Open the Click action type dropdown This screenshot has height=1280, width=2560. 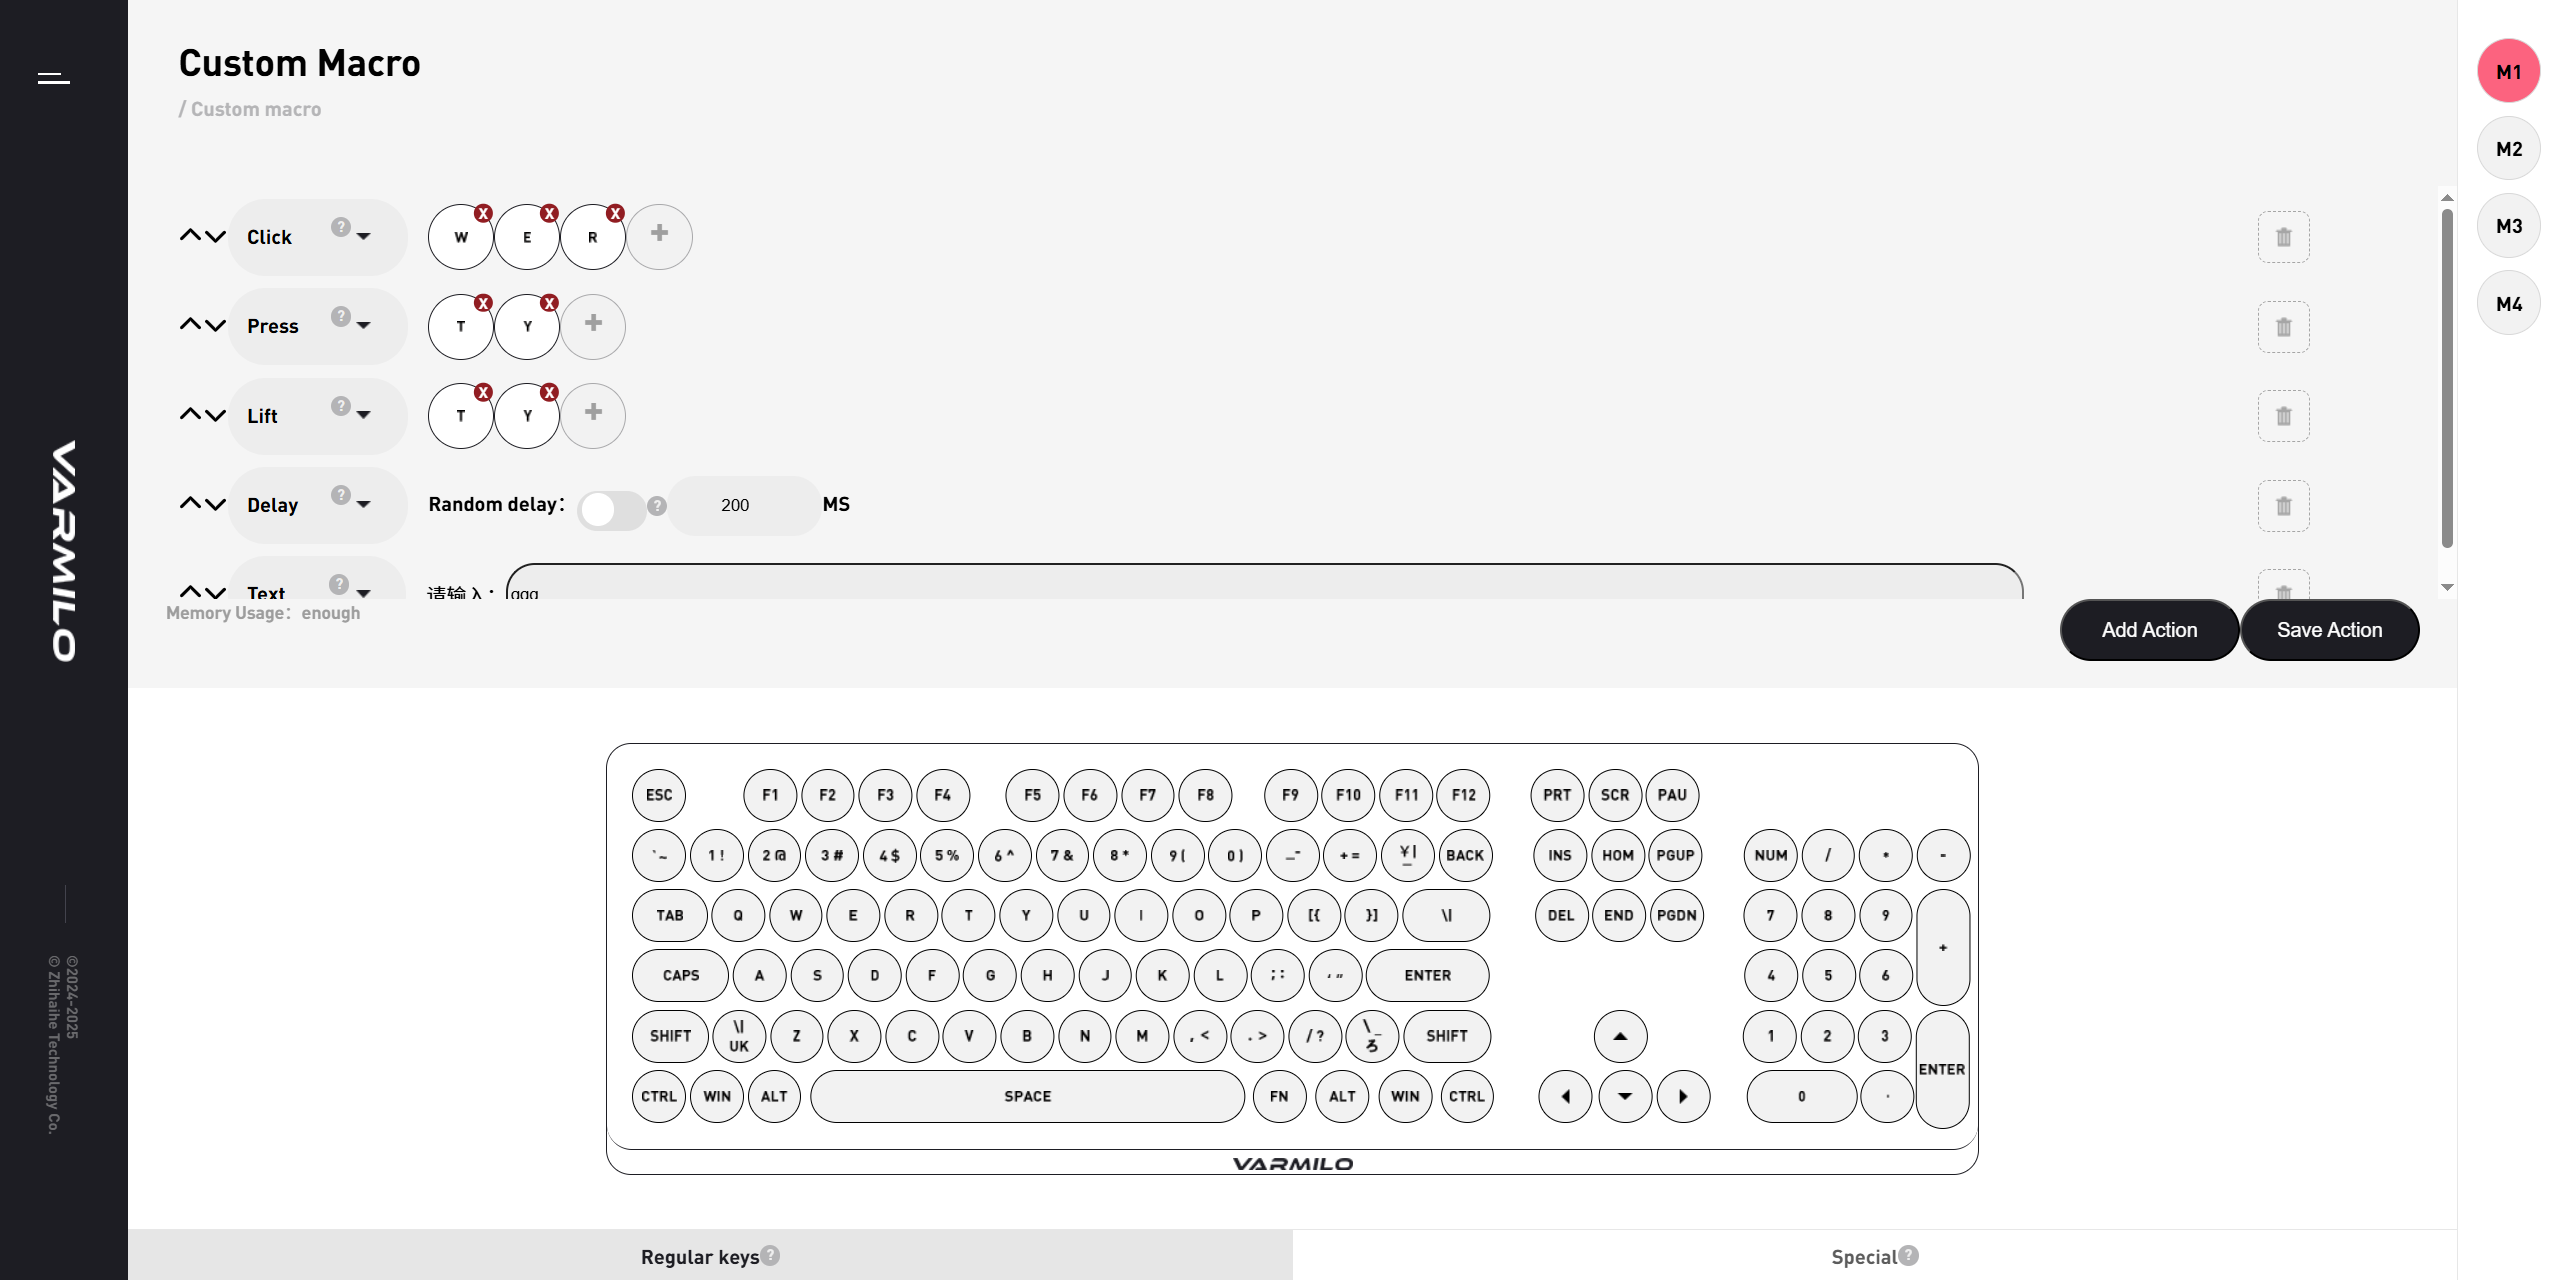tap(364, 237)
